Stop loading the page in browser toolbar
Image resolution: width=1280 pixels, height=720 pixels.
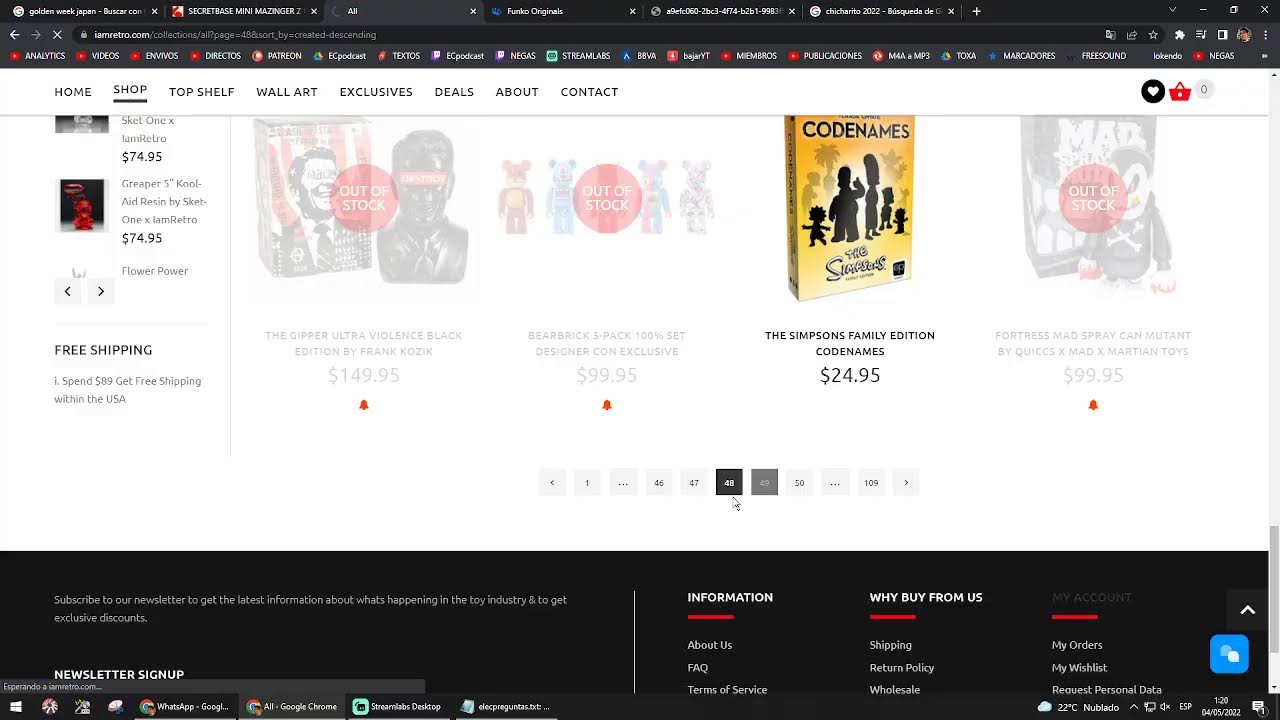[57, 34]
